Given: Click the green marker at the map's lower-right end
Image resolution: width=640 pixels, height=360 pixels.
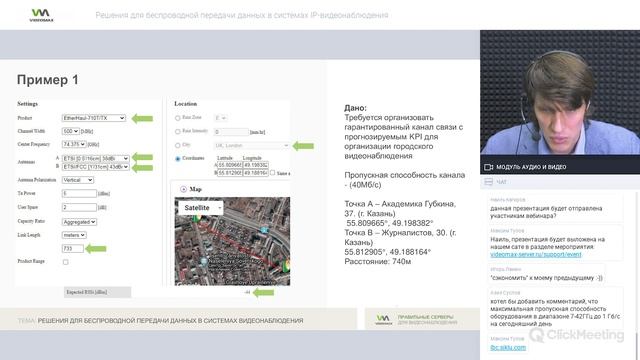Looking at the screenshot, I should pyautogui.click(x=286, y=266).
